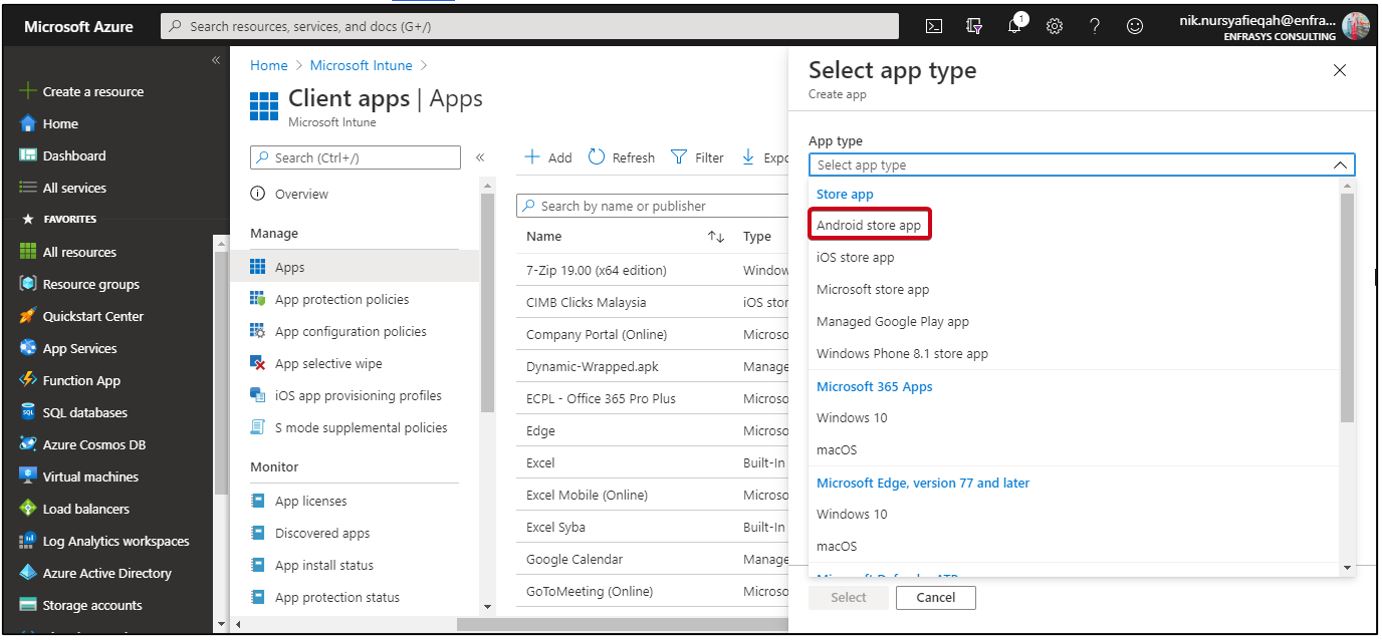Choose the Android store app option

click(x=869, y=224)
